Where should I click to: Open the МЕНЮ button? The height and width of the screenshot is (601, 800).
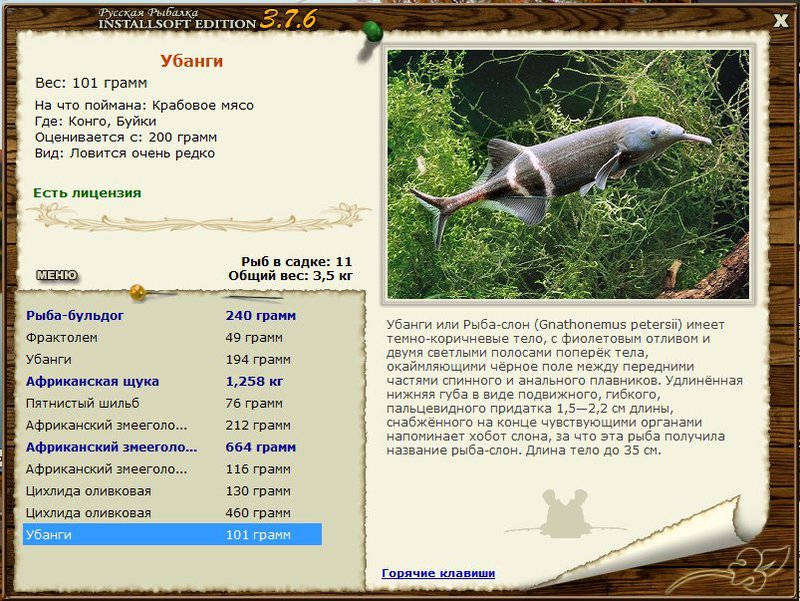pos(57,276)
